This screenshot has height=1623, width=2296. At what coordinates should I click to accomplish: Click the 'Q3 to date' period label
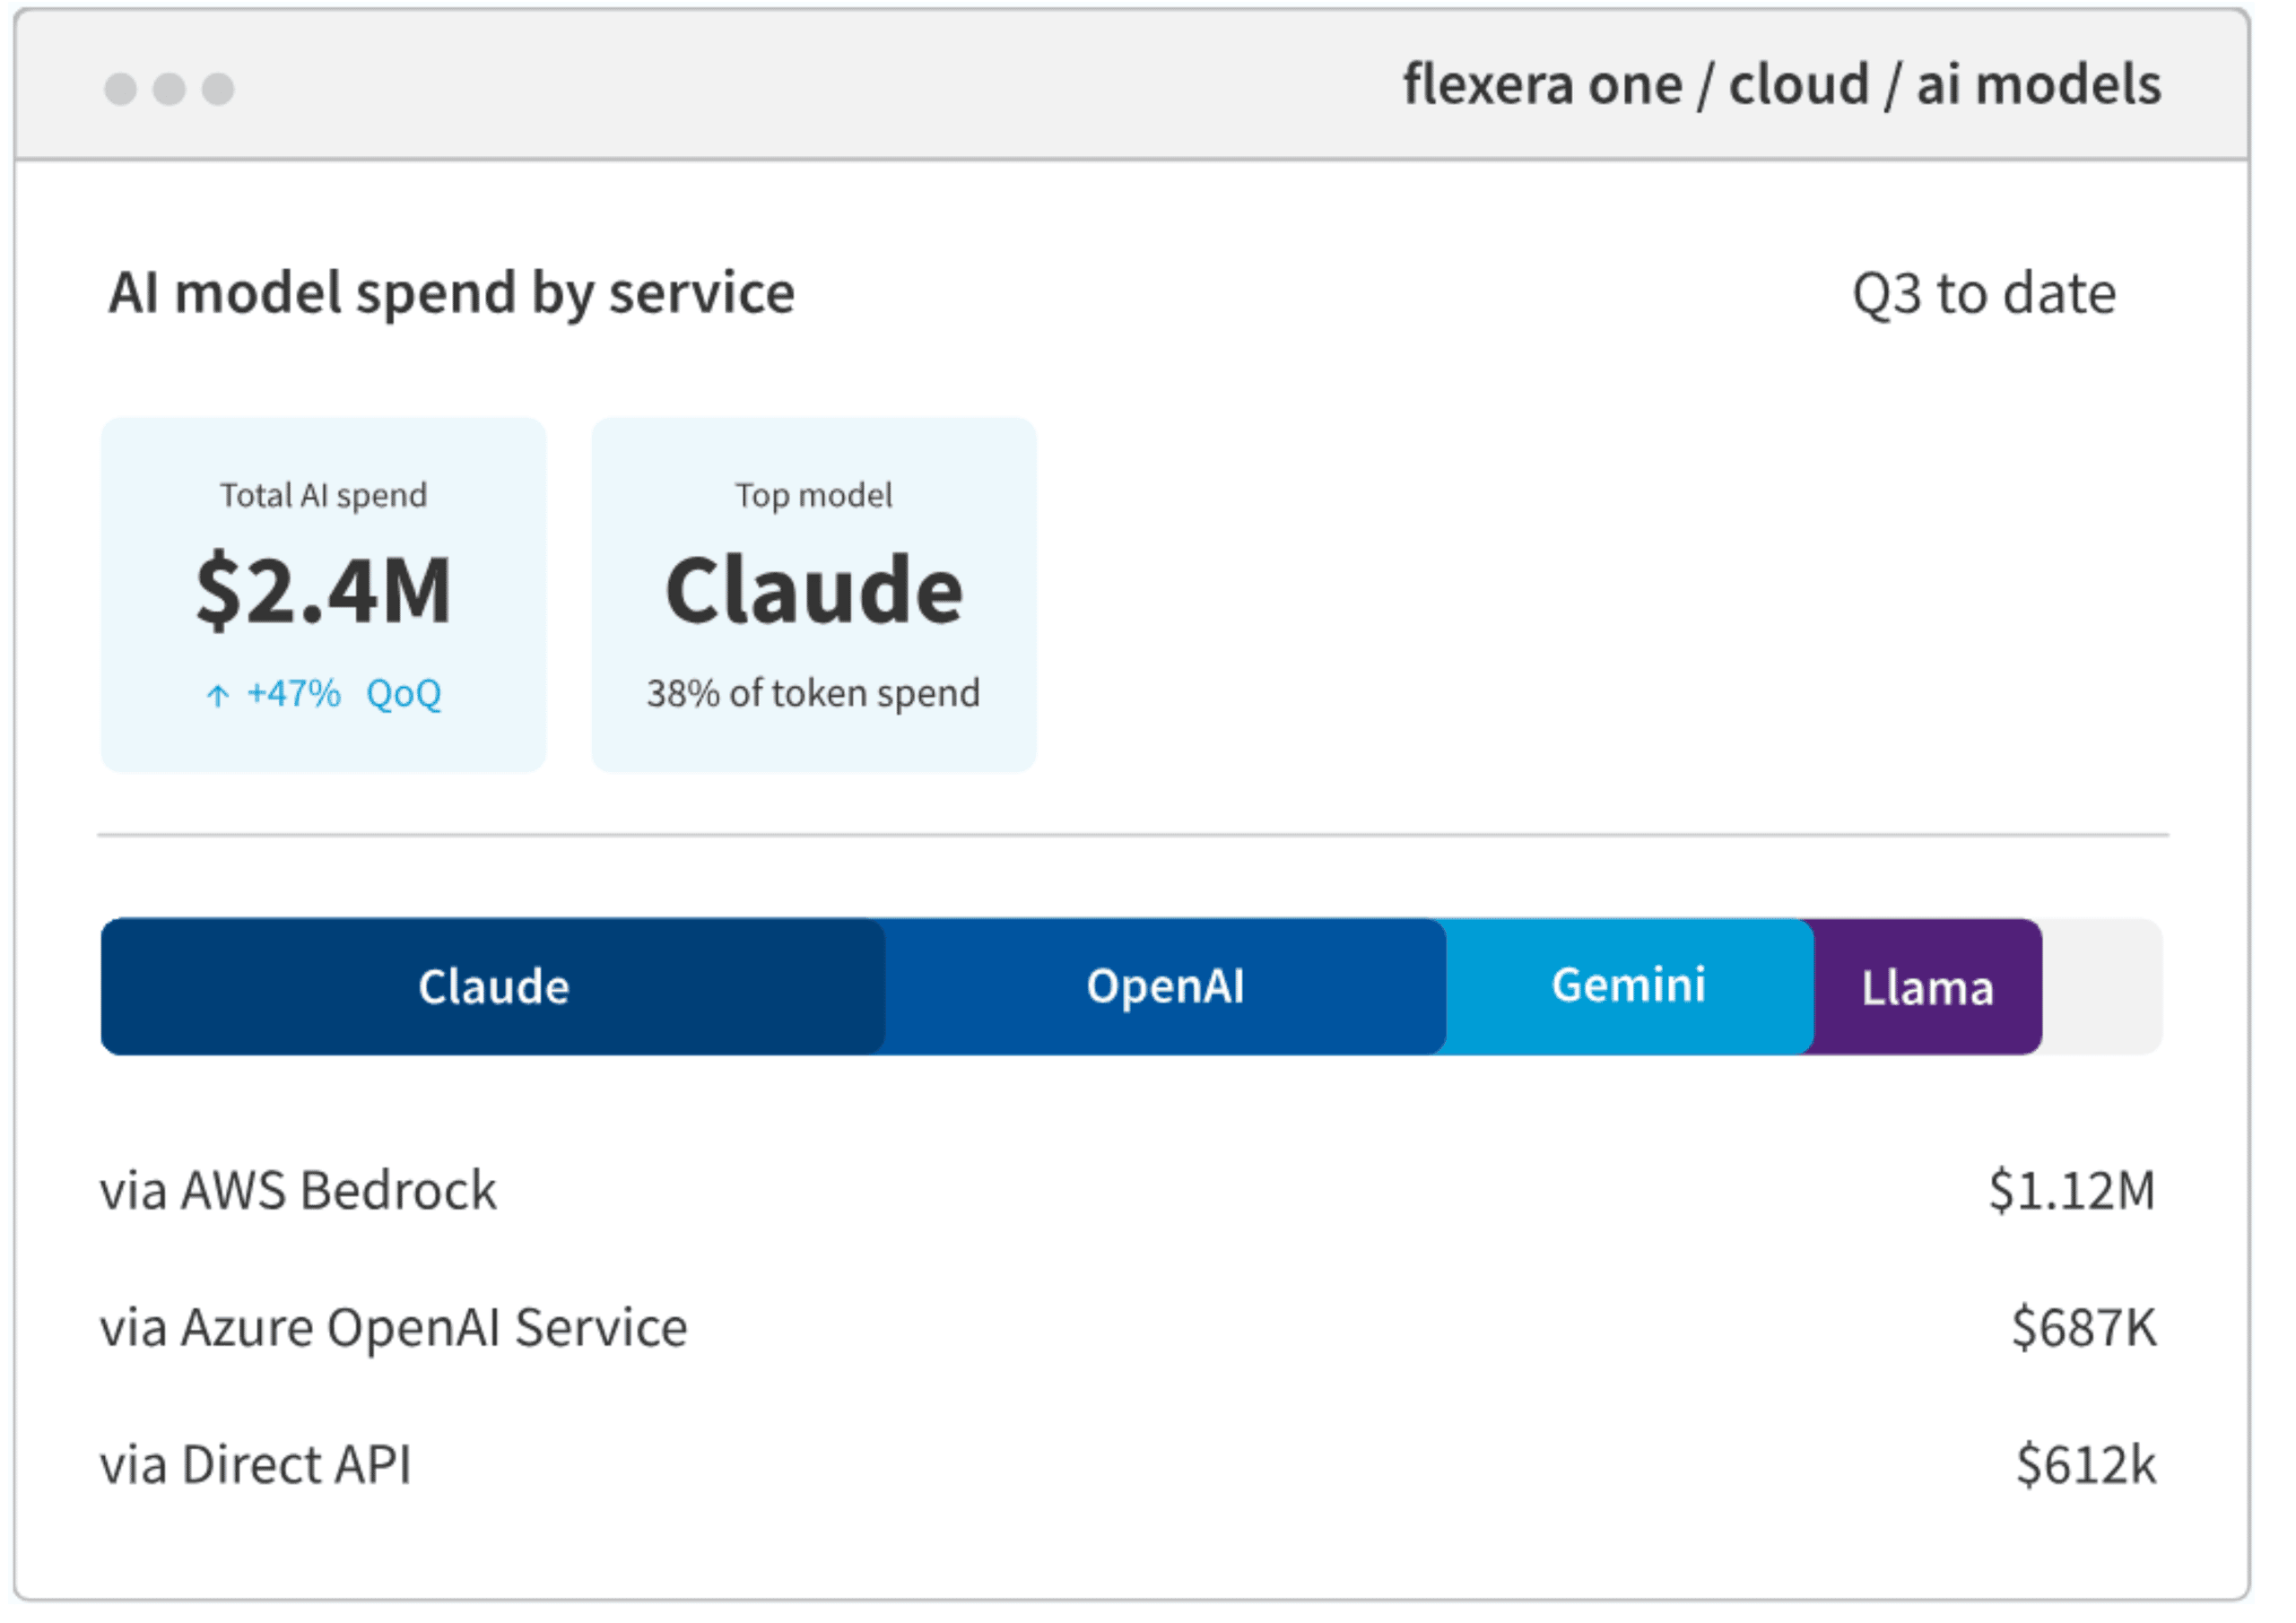(x=1984, y=294)
